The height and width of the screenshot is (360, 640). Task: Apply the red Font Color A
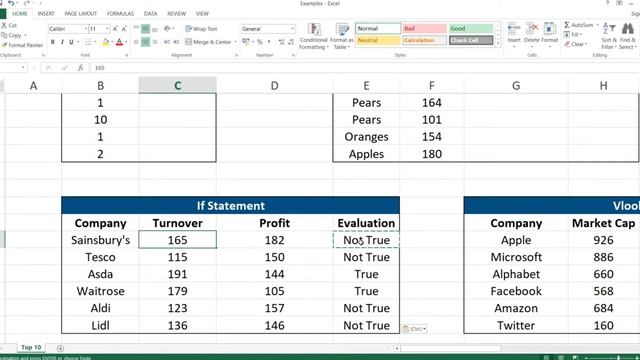(119, 42)
